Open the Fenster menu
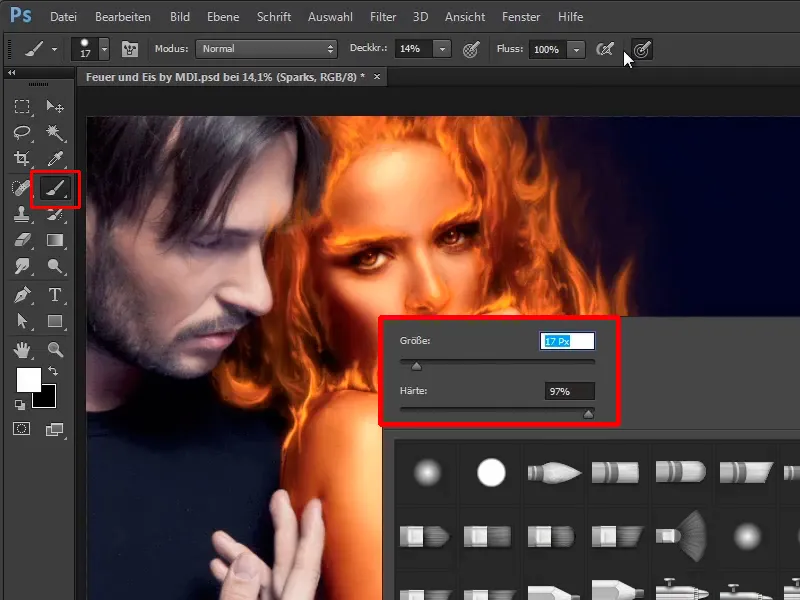The image size is (800, 600). [x=521, y=17]
